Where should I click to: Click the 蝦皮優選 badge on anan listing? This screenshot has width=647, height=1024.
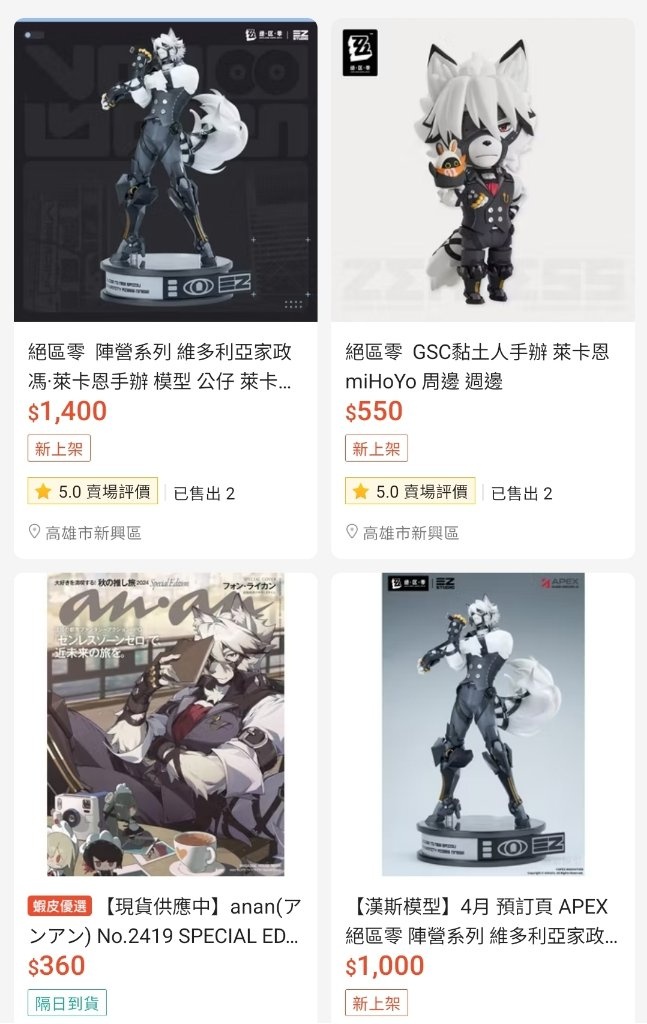click(x=60, y=906)
